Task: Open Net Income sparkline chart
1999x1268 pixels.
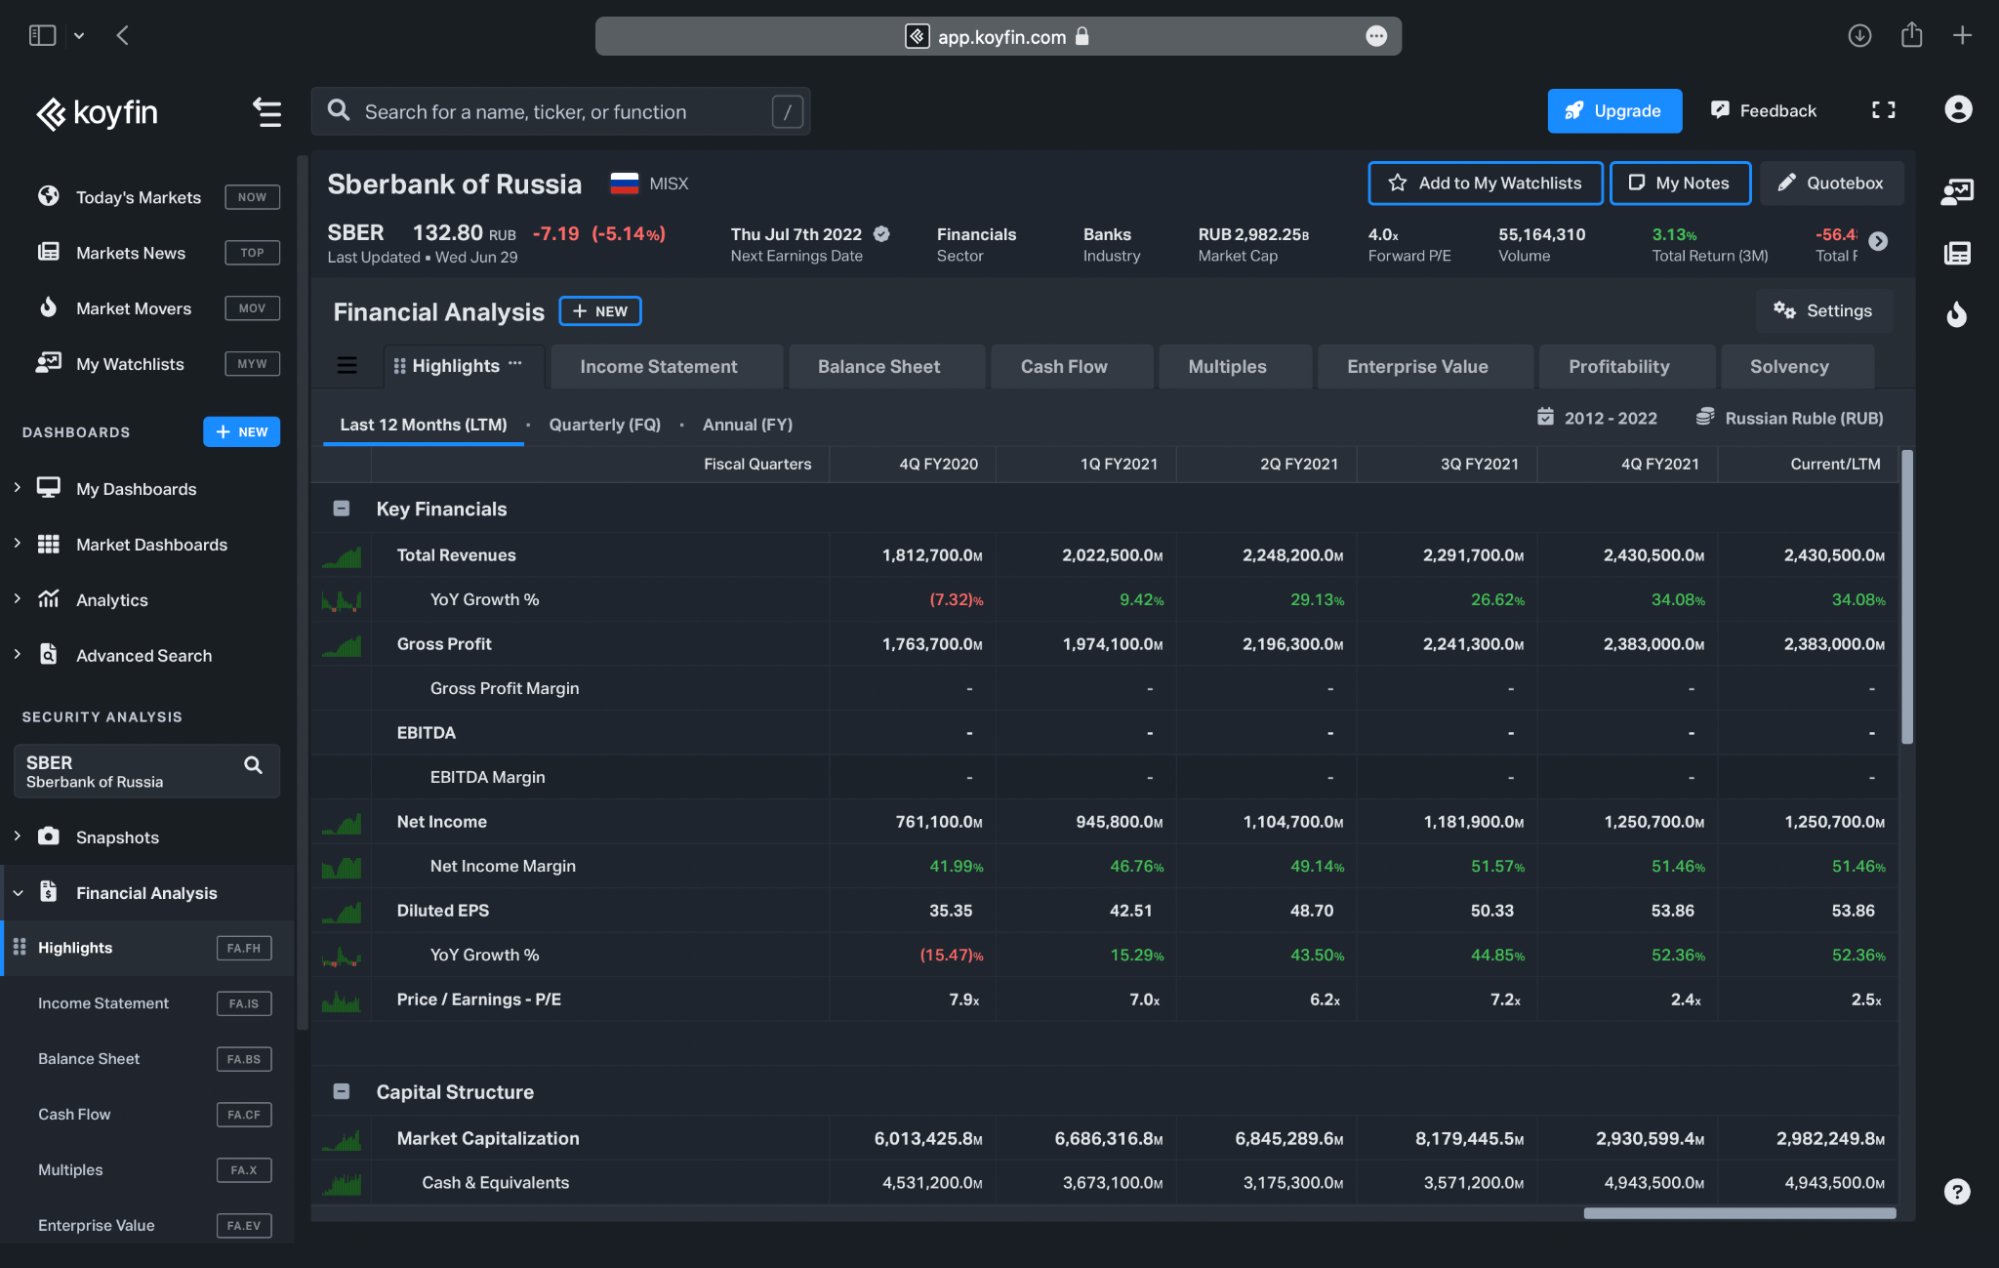Action: 341,823
